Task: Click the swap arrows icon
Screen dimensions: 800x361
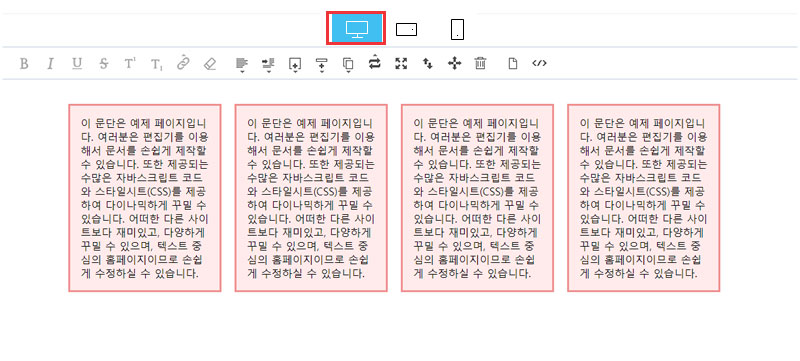Action: [x=375, y=63]
